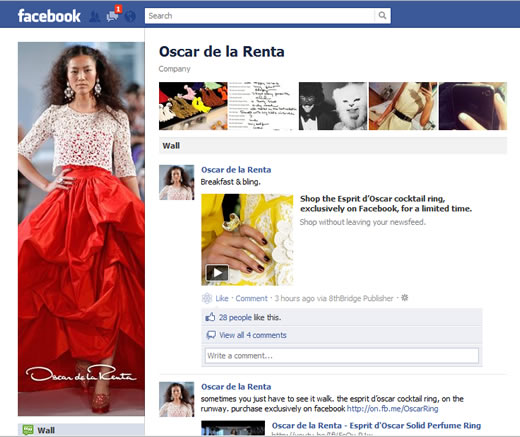This screenshot has height=437, width=520.
Task: Open the gear options icon on the post
Action: click(x=404, y=298)
